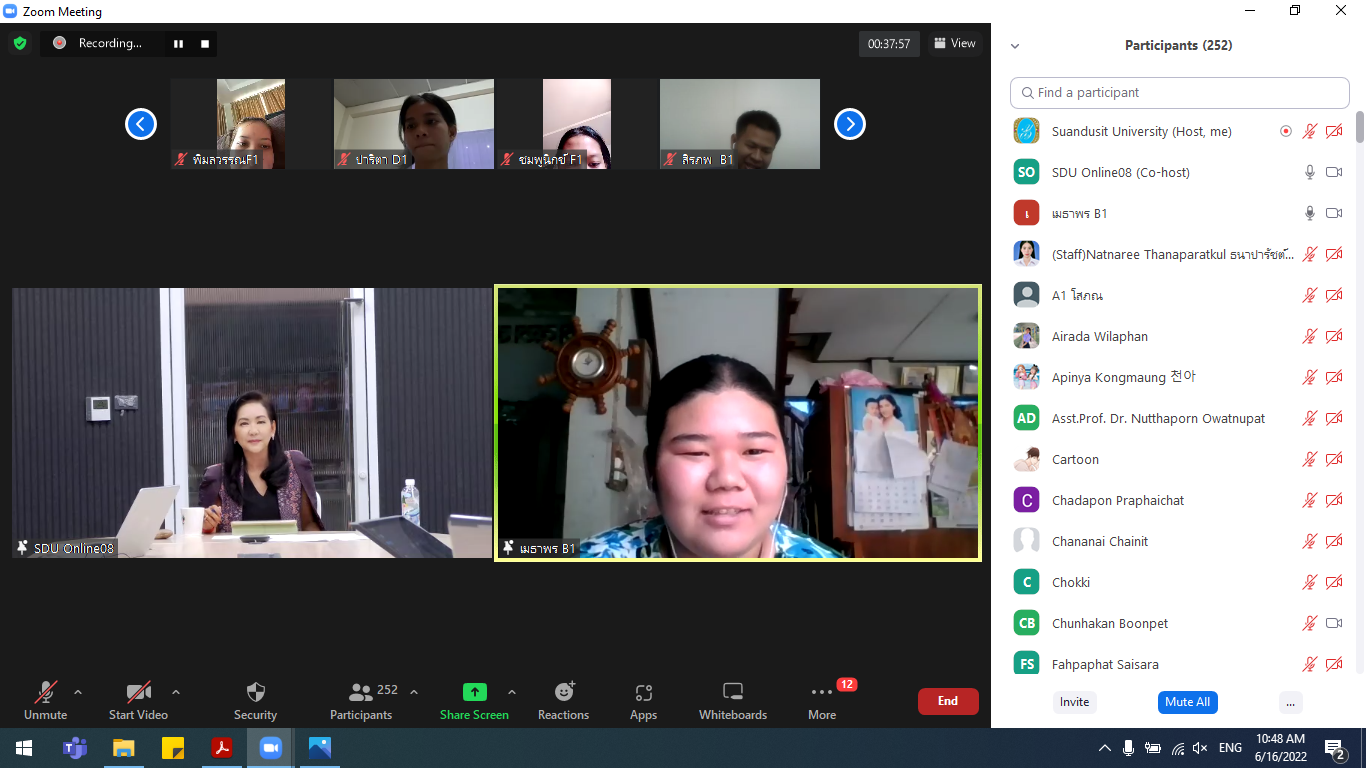The height and width of the screenshot is (768, 1366).
Task: Click the Find a participant search field
Action: click(1180, 92)
